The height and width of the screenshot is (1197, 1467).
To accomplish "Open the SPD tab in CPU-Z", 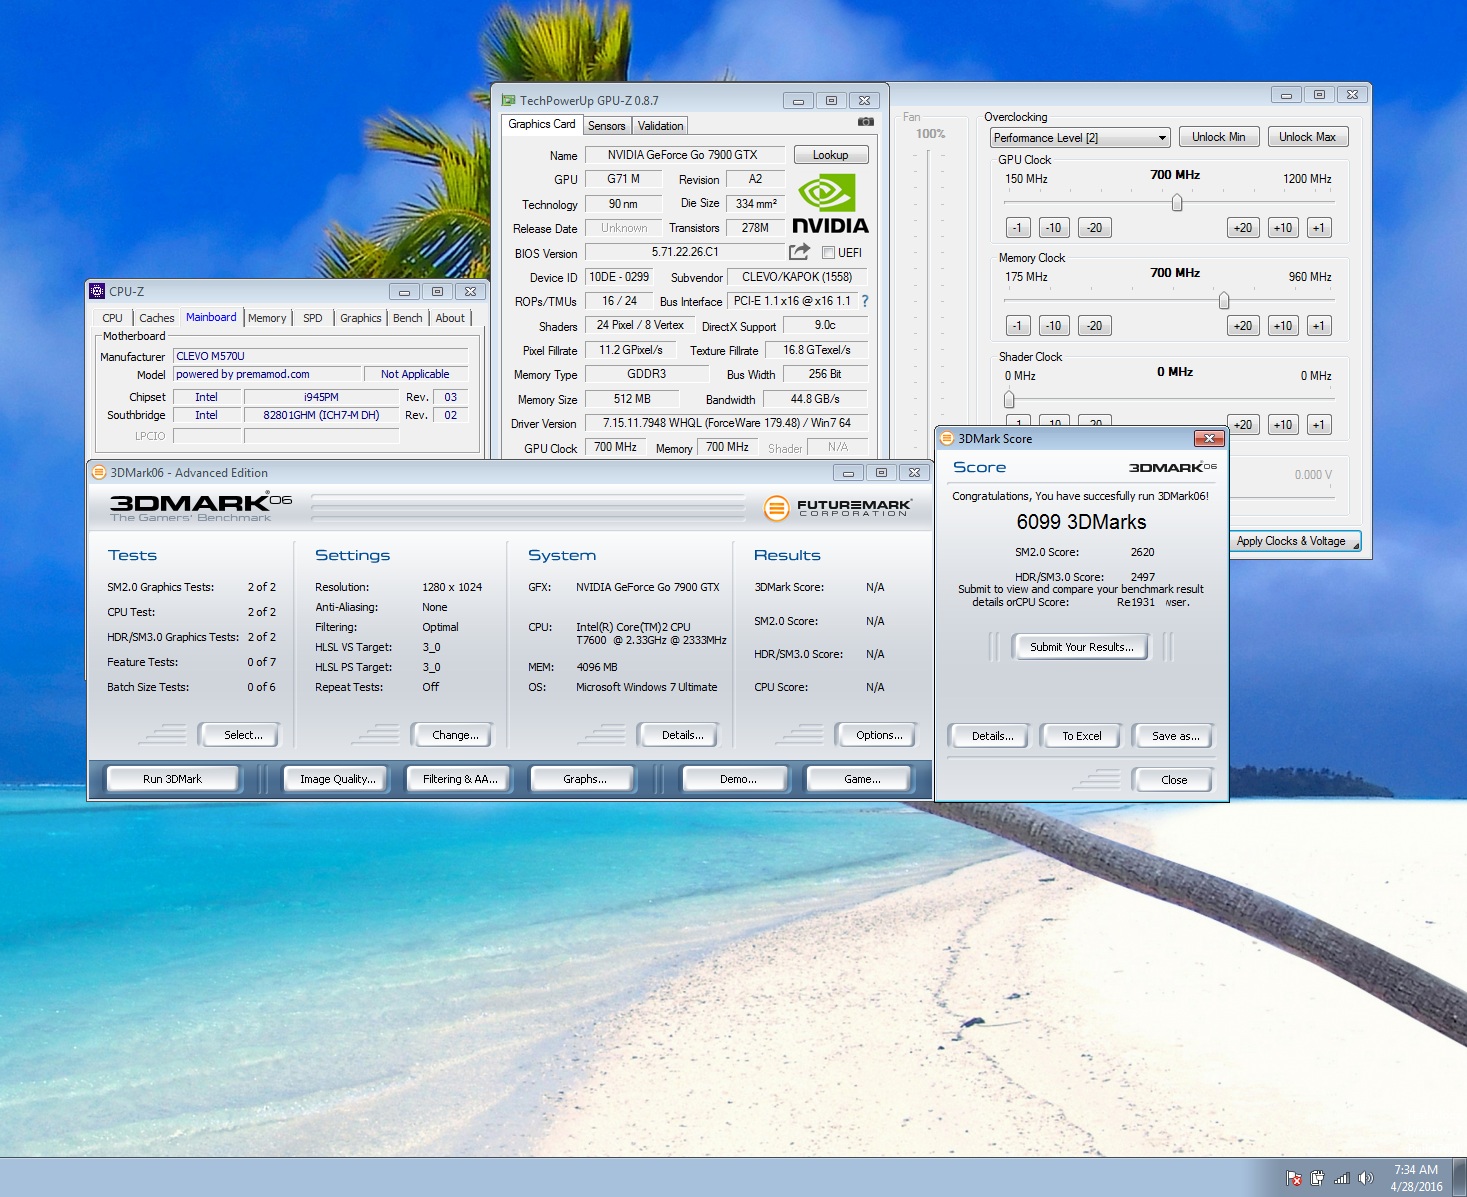I will [313, 318].
